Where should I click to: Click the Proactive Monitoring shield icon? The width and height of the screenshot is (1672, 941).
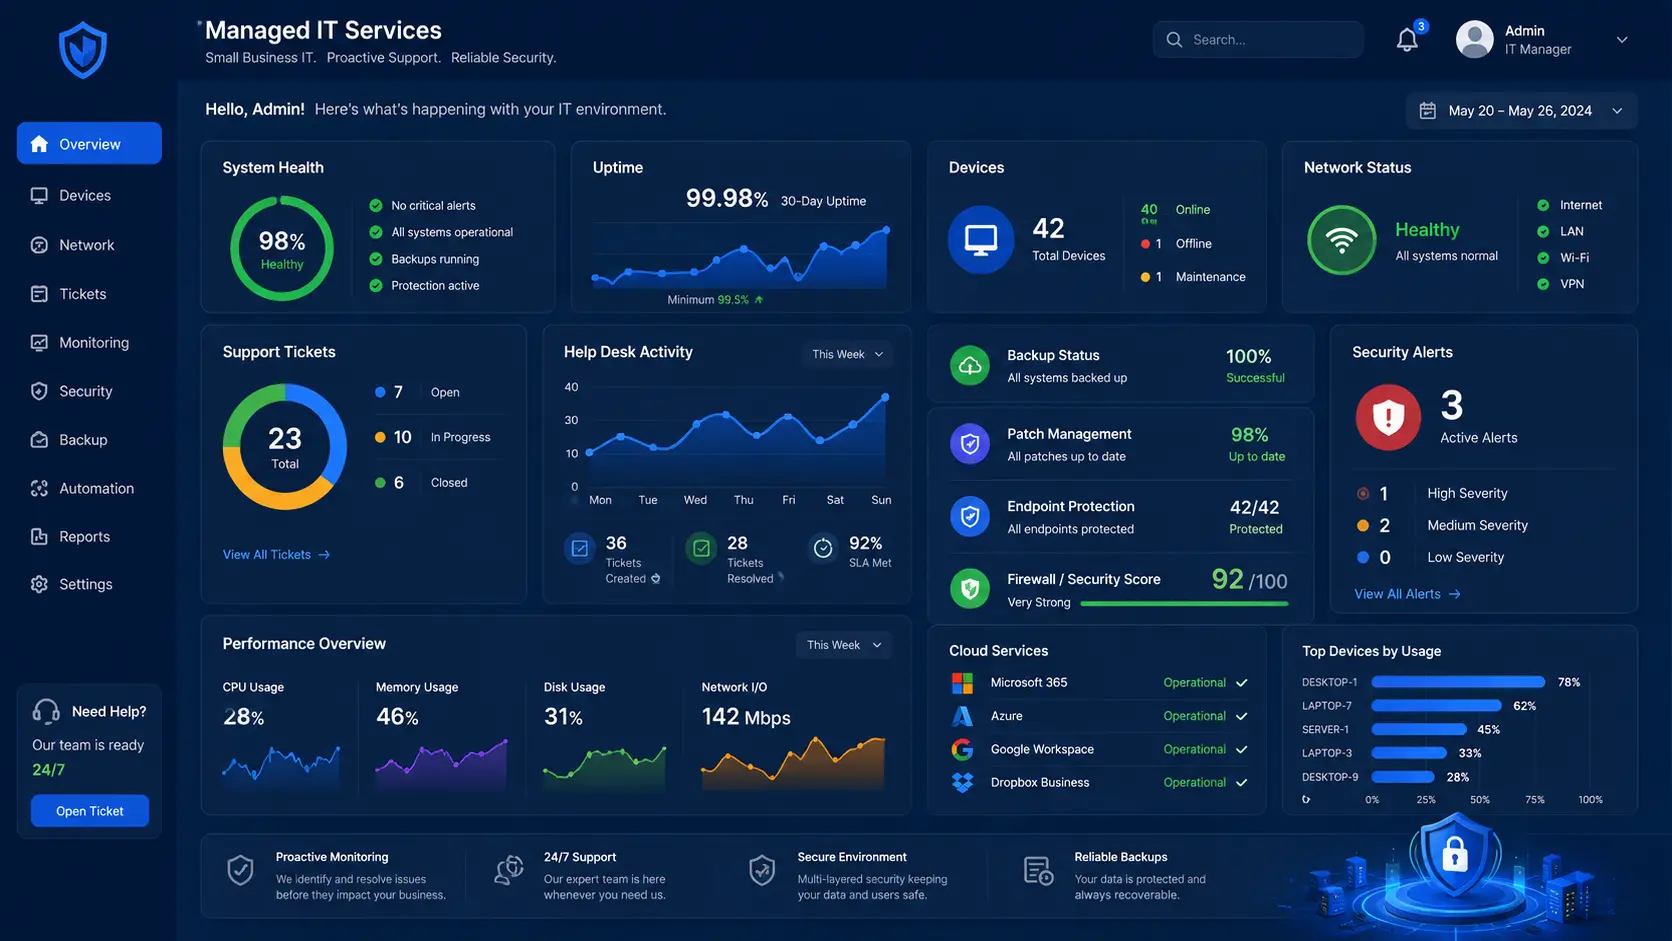(x=240, y=870)
